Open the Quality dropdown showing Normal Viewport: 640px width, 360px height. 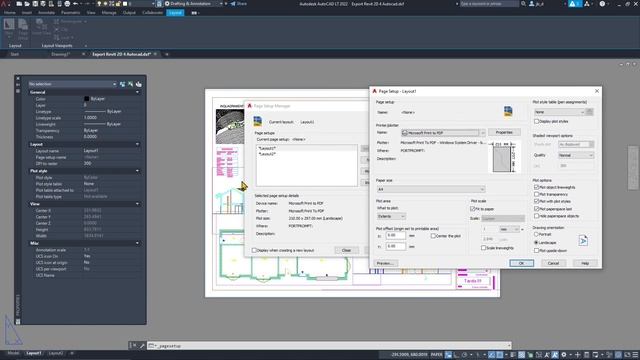pyautogui.click(x=576, y=156)
